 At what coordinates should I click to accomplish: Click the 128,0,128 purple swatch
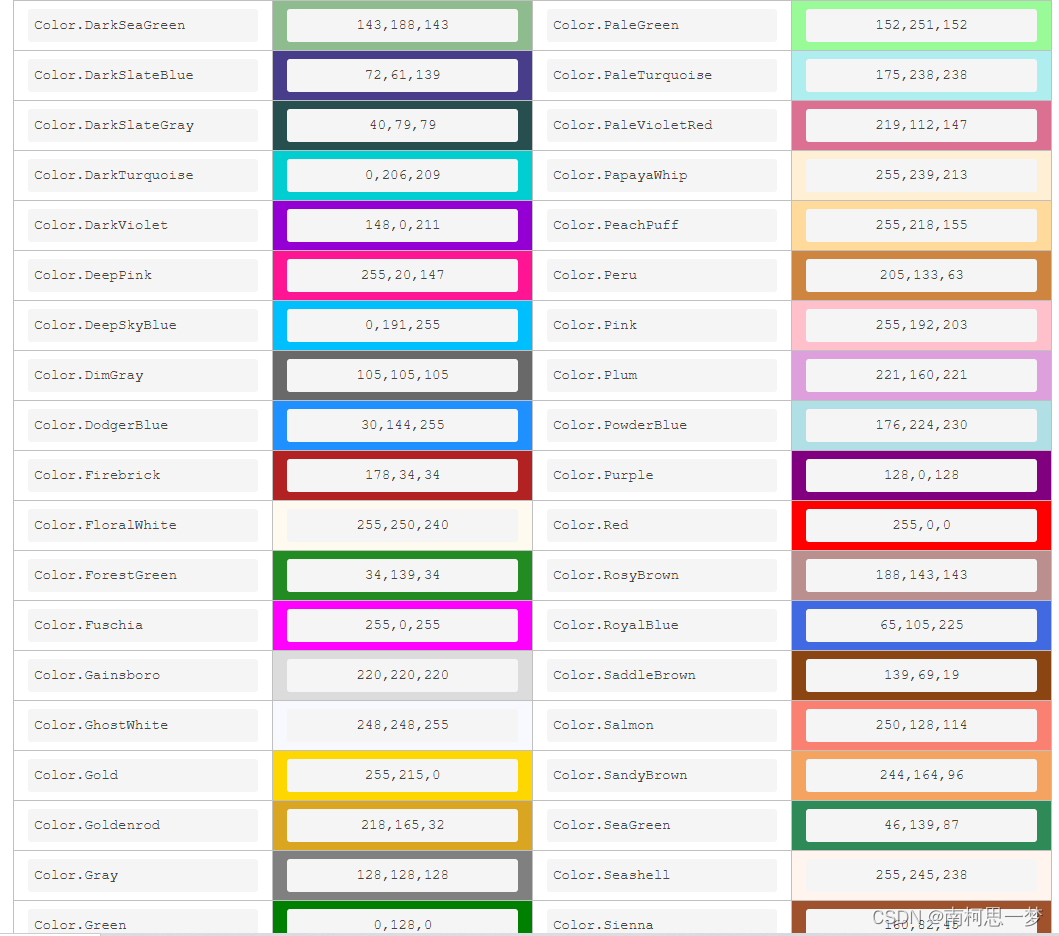pyautogui.click(x=921, y=475)
